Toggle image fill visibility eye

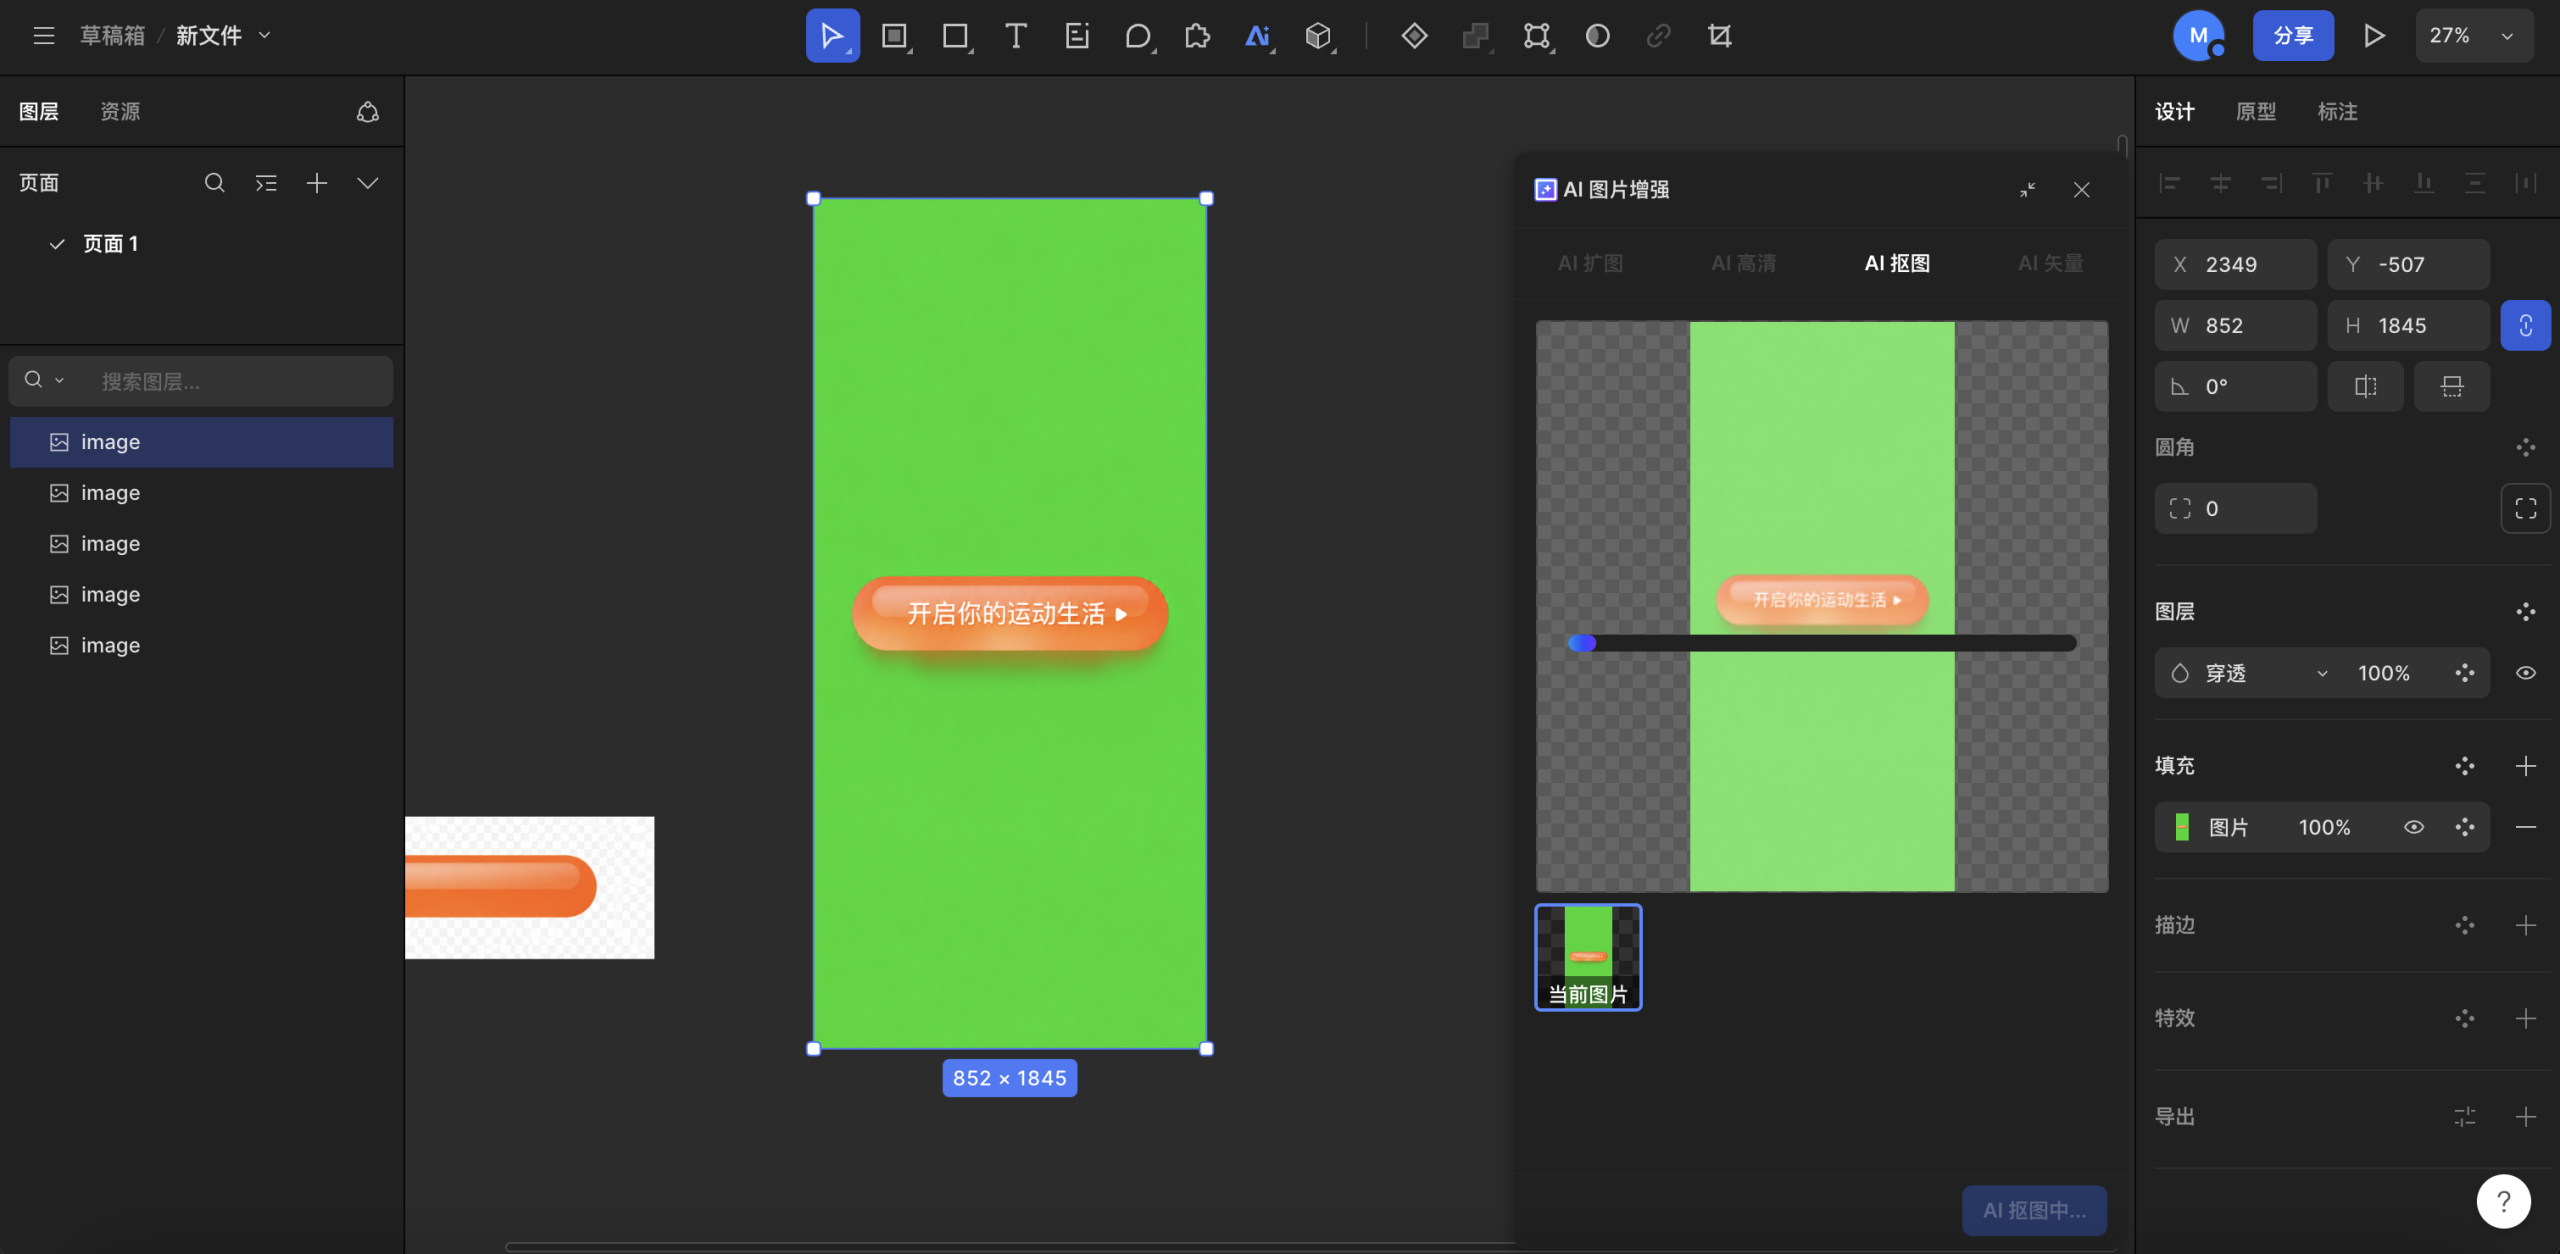pos(2413,827)
